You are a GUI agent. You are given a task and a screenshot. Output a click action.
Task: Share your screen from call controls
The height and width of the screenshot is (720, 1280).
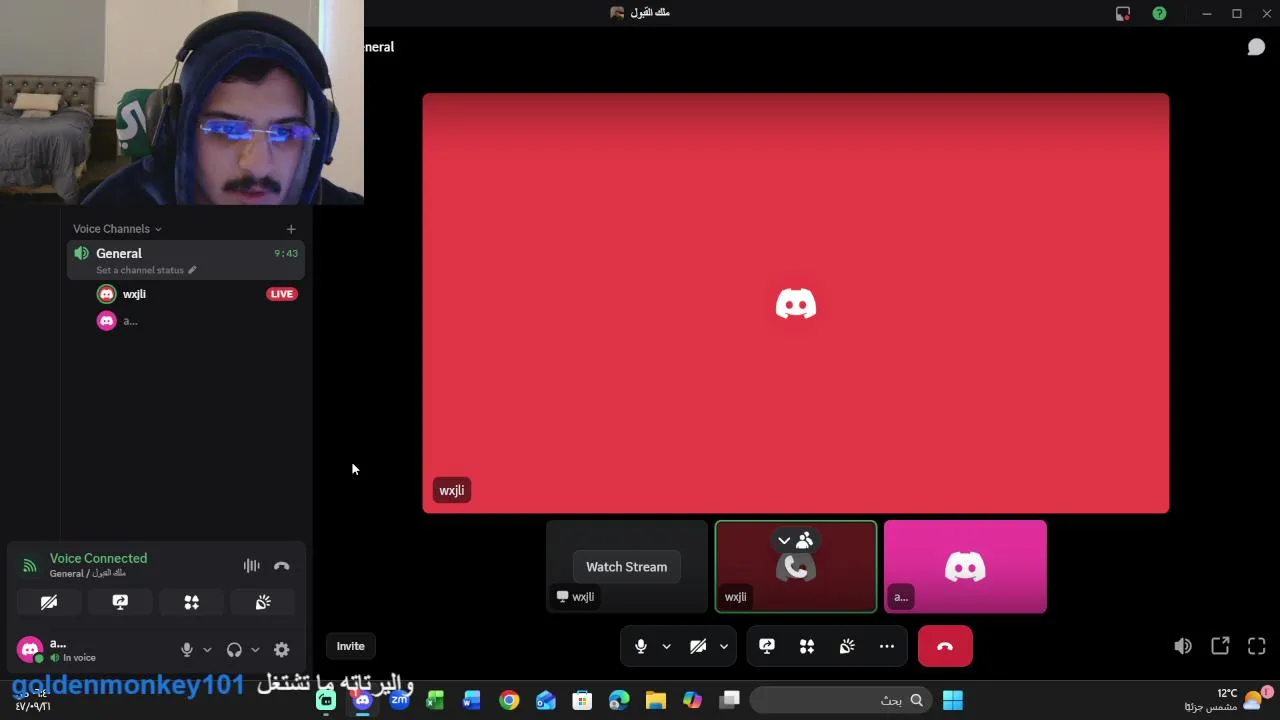[x=767, y=646]
